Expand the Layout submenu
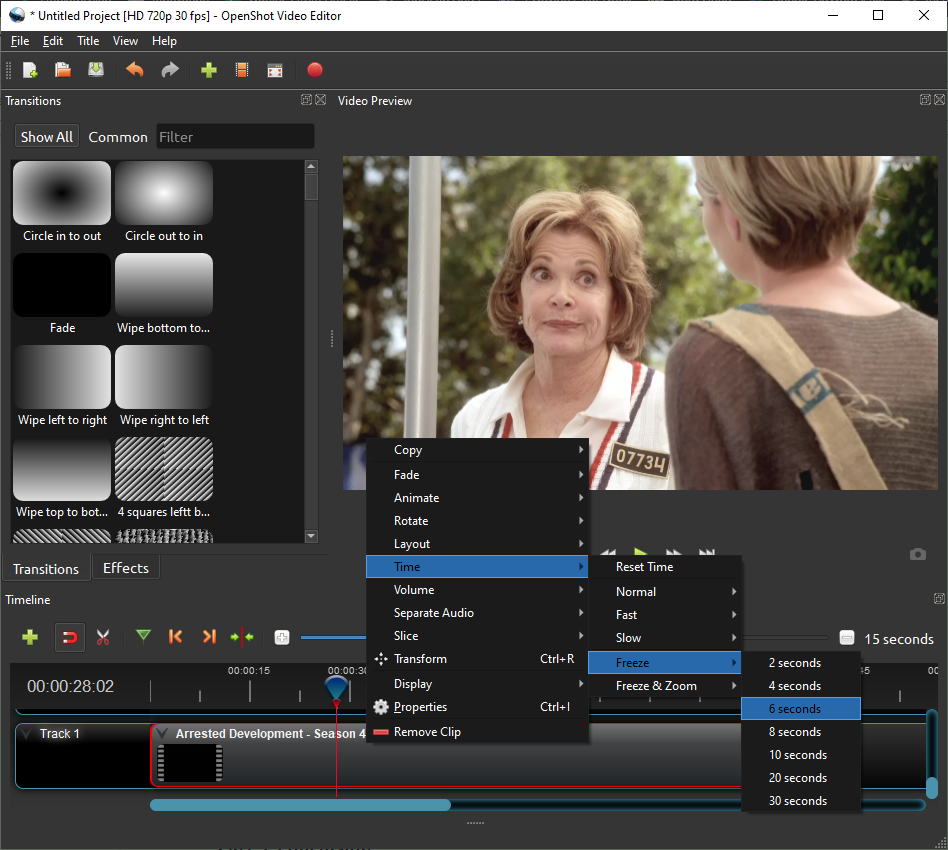This screenshot has height=850, width=948. (x=477, y=543)
